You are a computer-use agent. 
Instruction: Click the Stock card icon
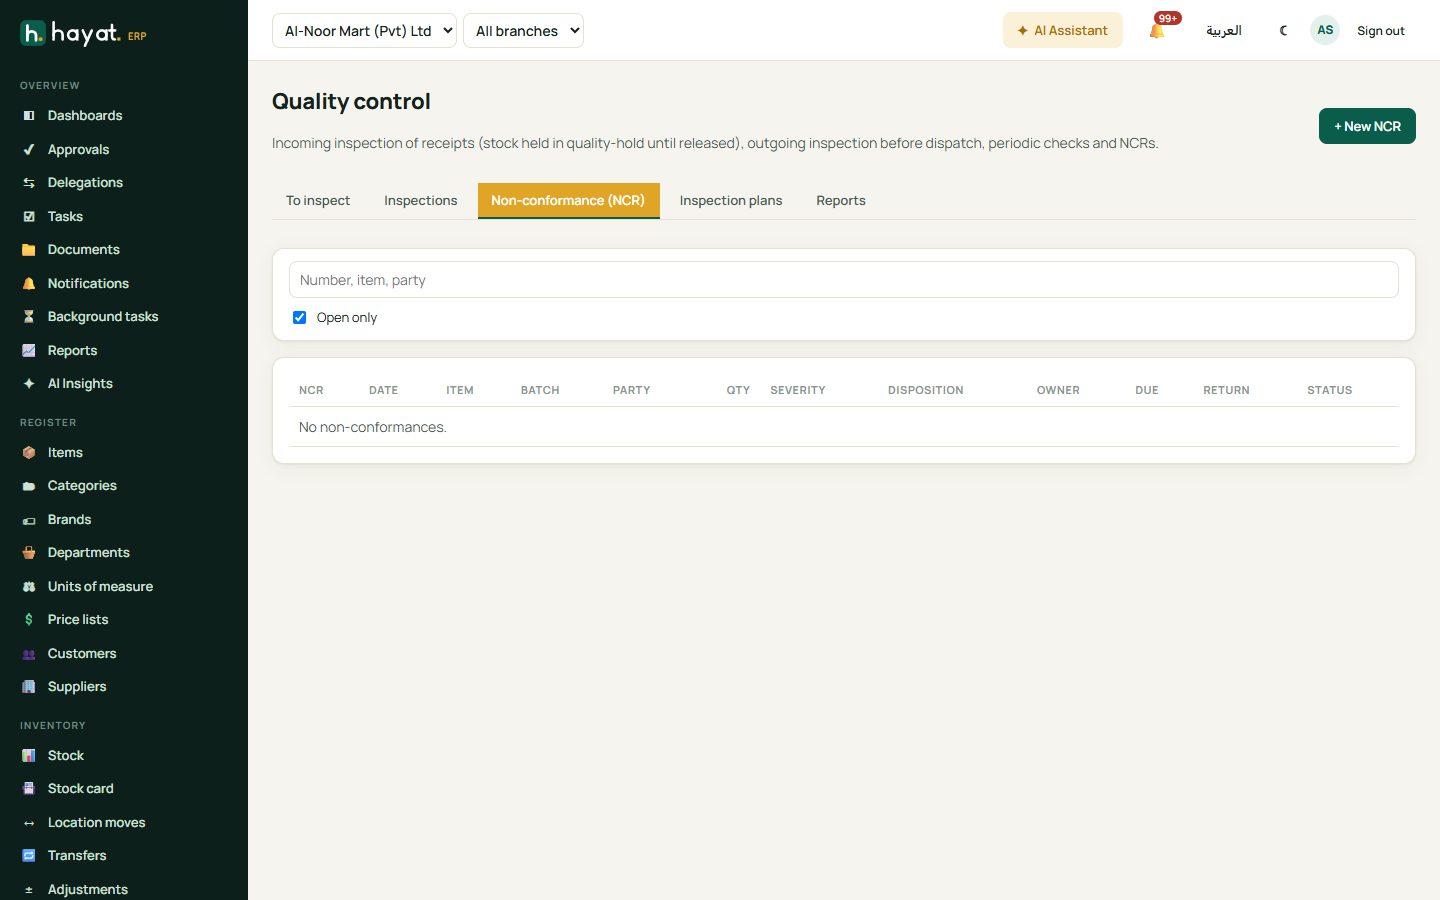(29, 789)
